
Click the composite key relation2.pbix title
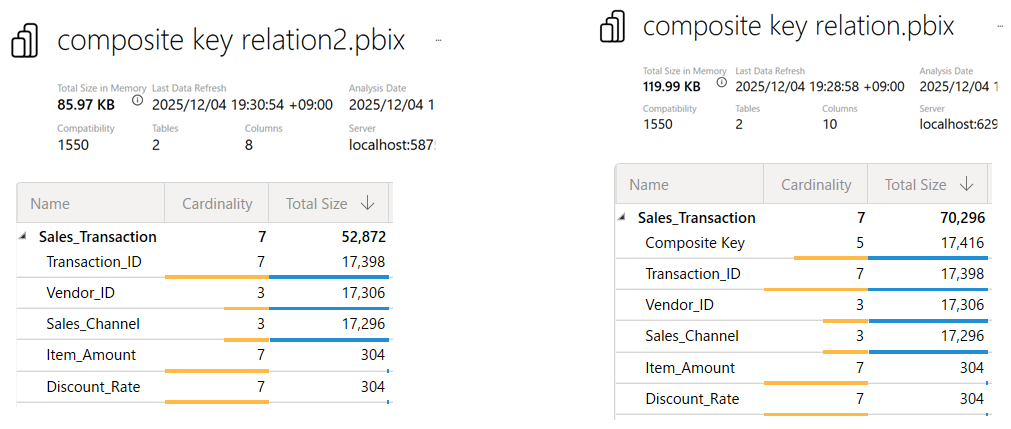tap(231, 41)
